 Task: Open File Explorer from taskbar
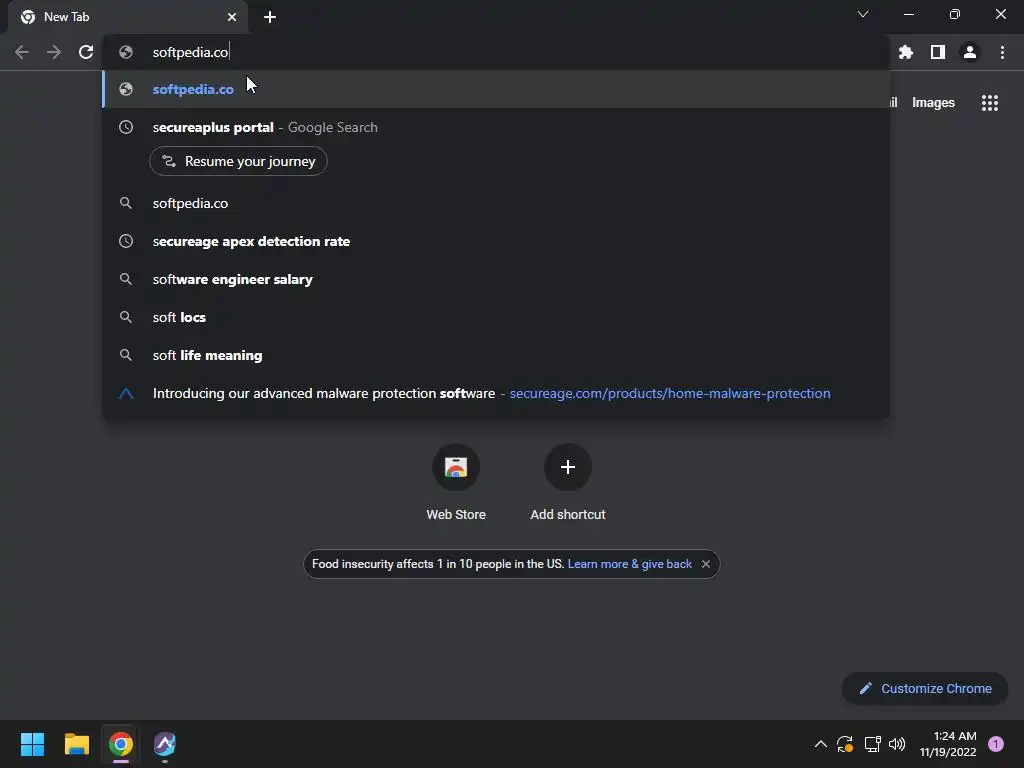76,744
